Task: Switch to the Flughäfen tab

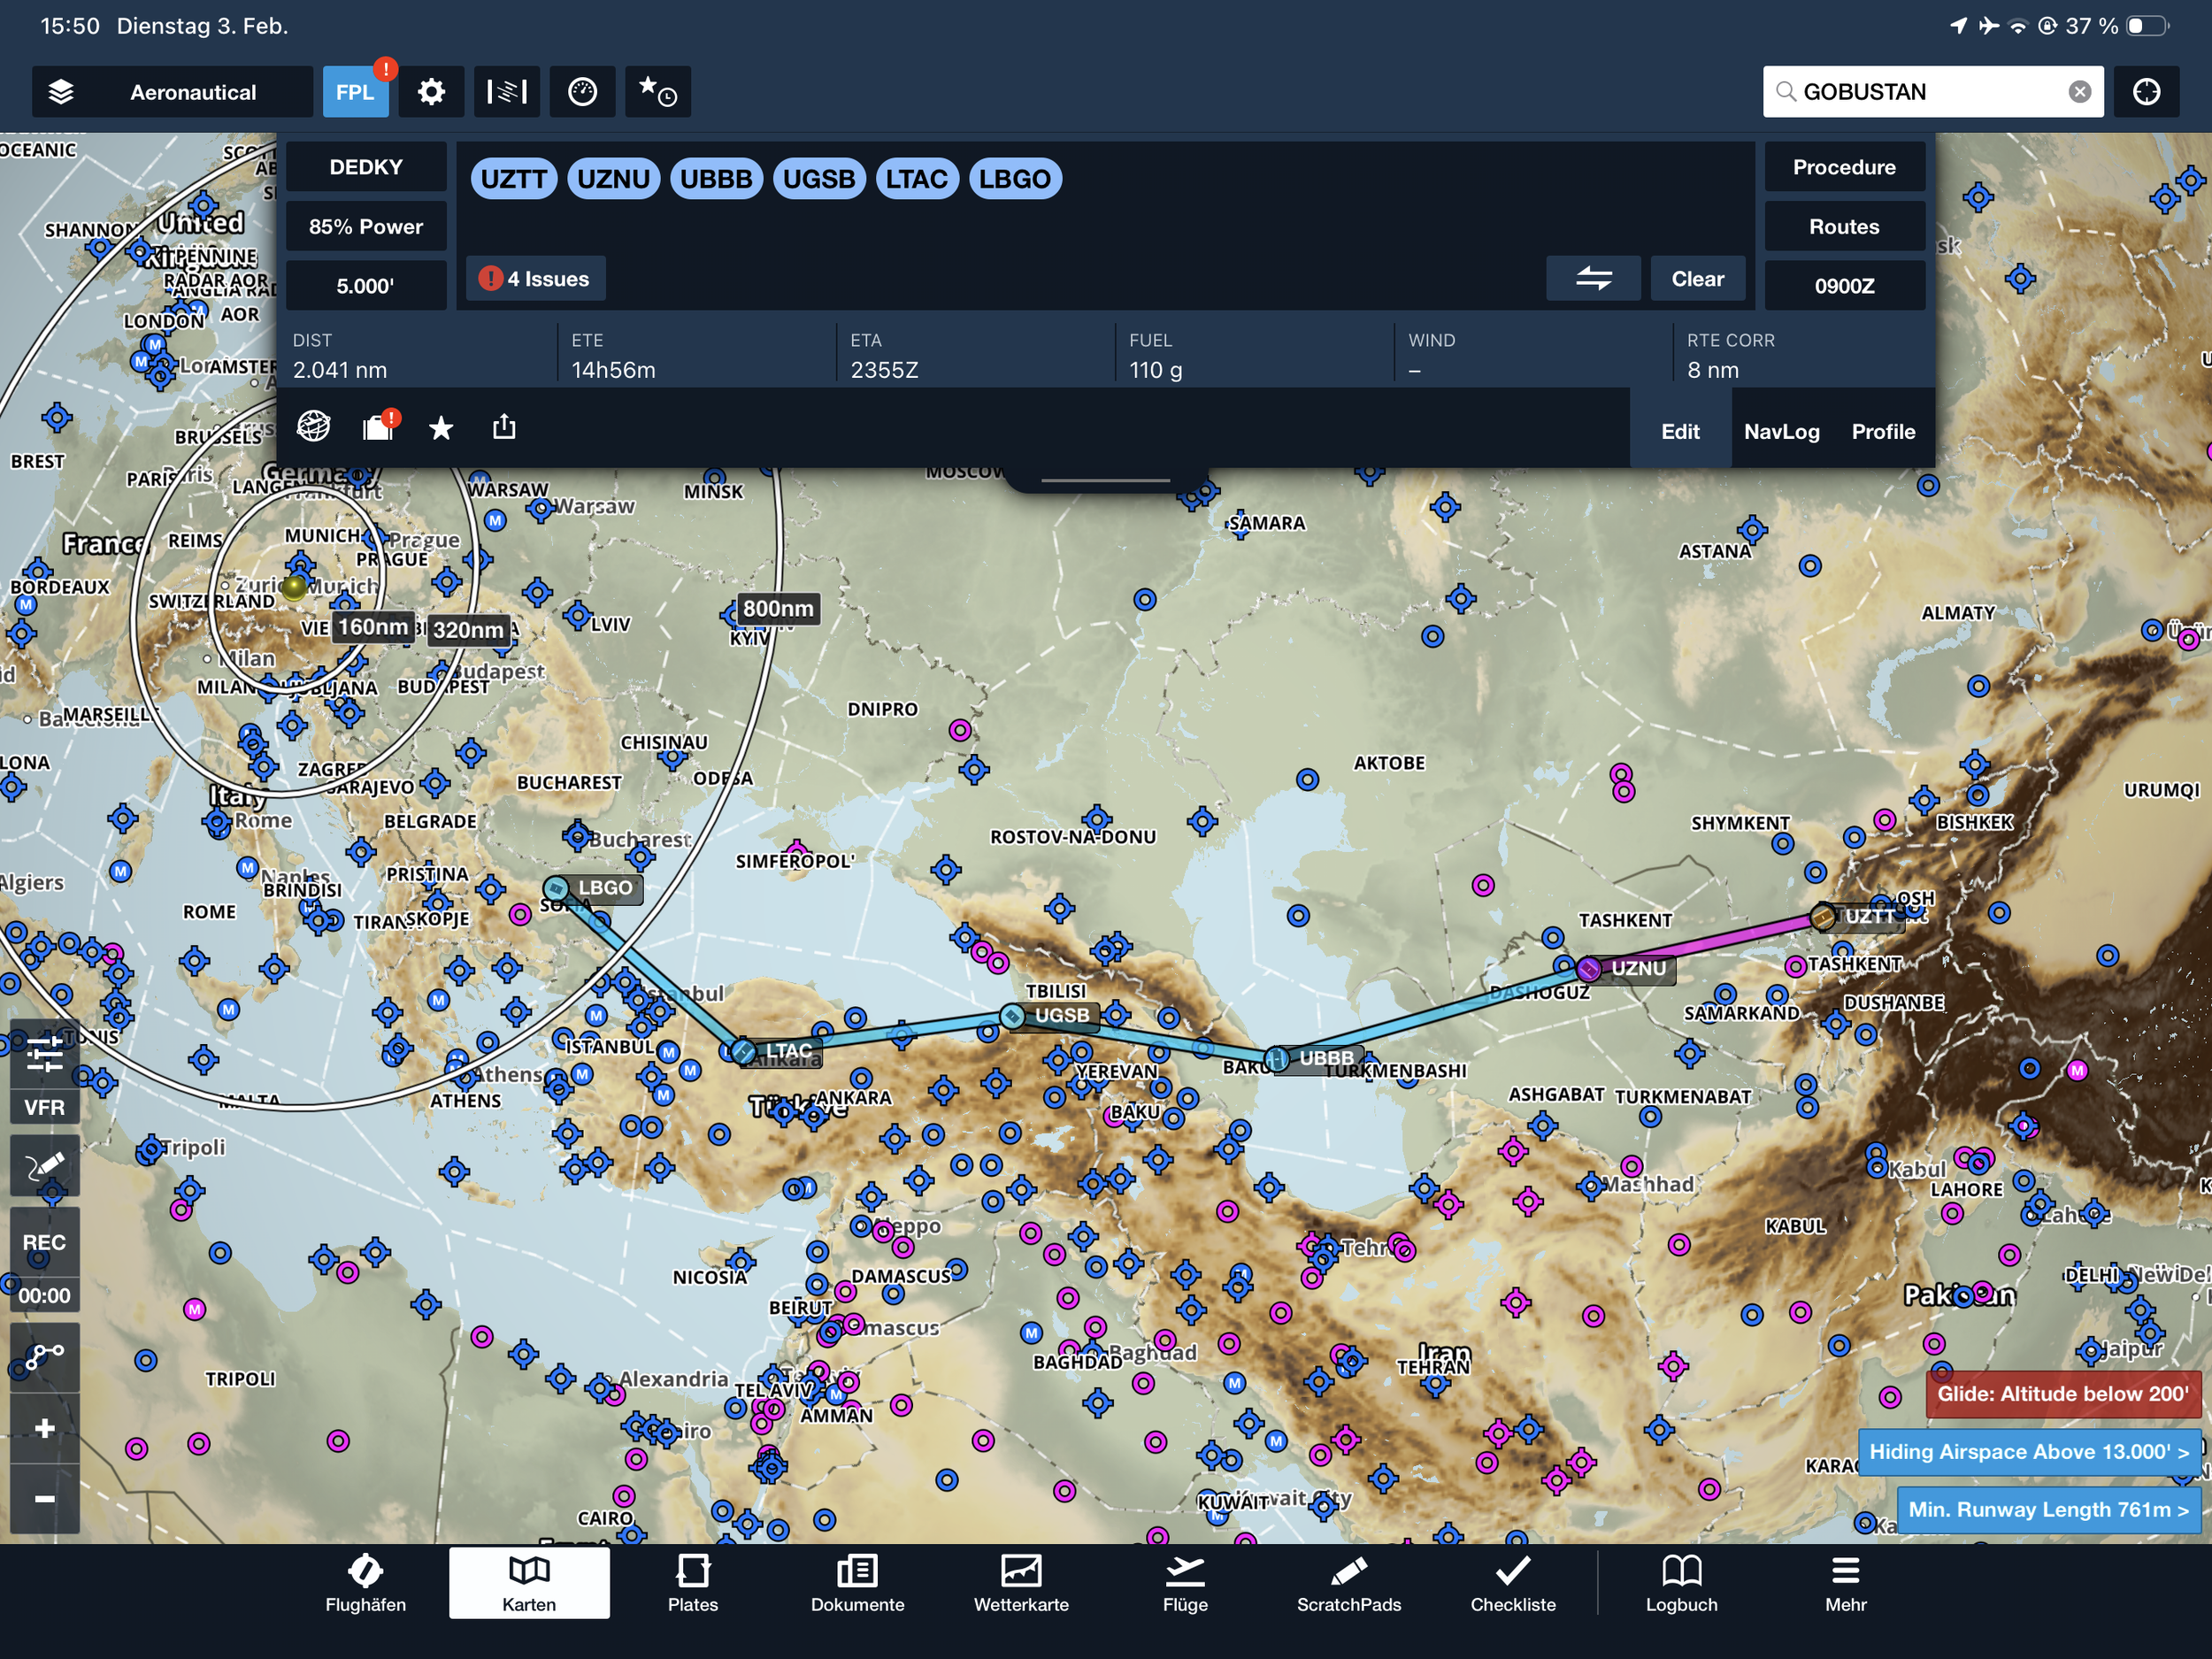Action: [x=365, y=1582]
